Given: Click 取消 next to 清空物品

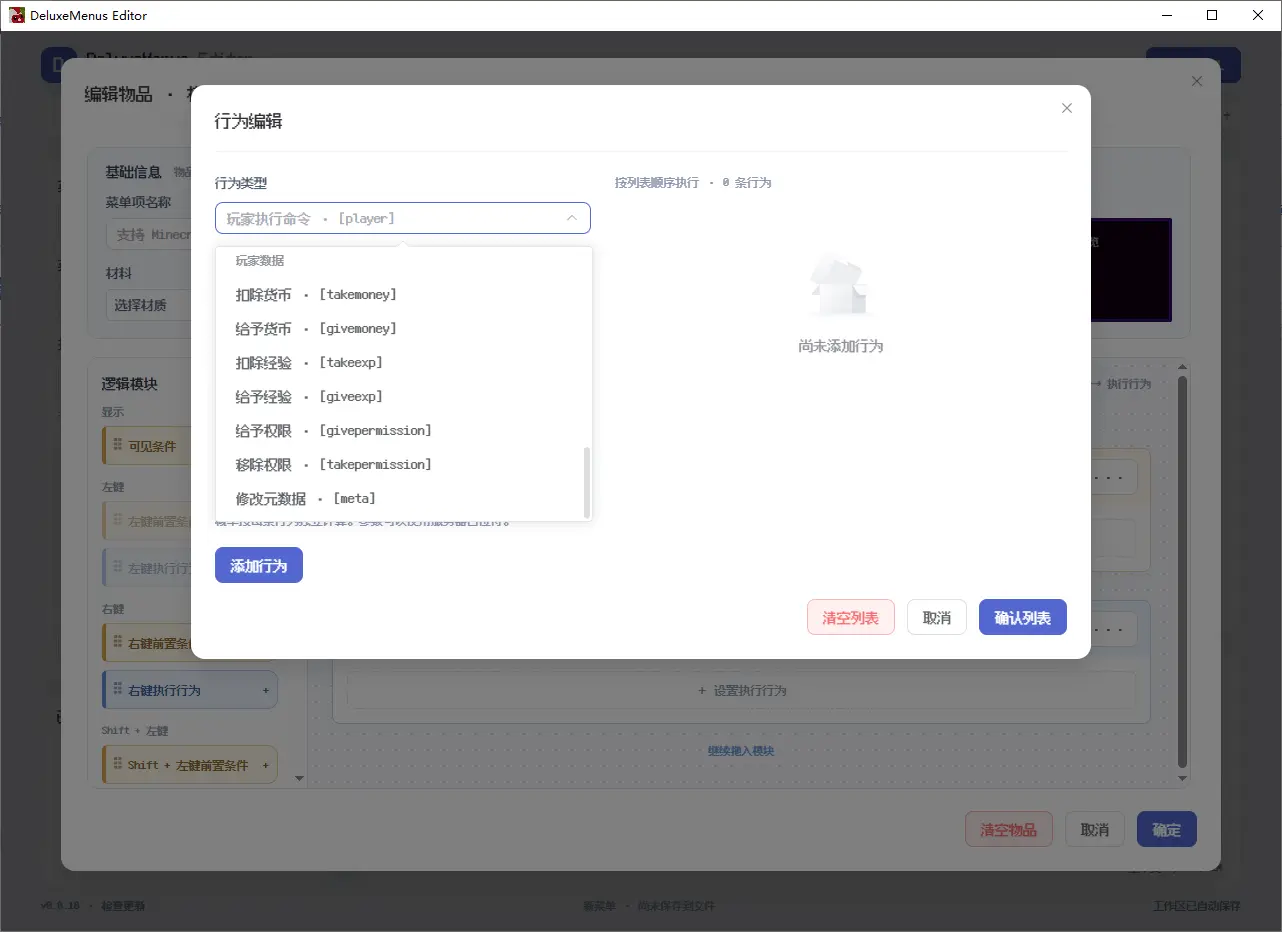Looking at the screenshot, I should pyautogui.click(x=1095, y=830).
